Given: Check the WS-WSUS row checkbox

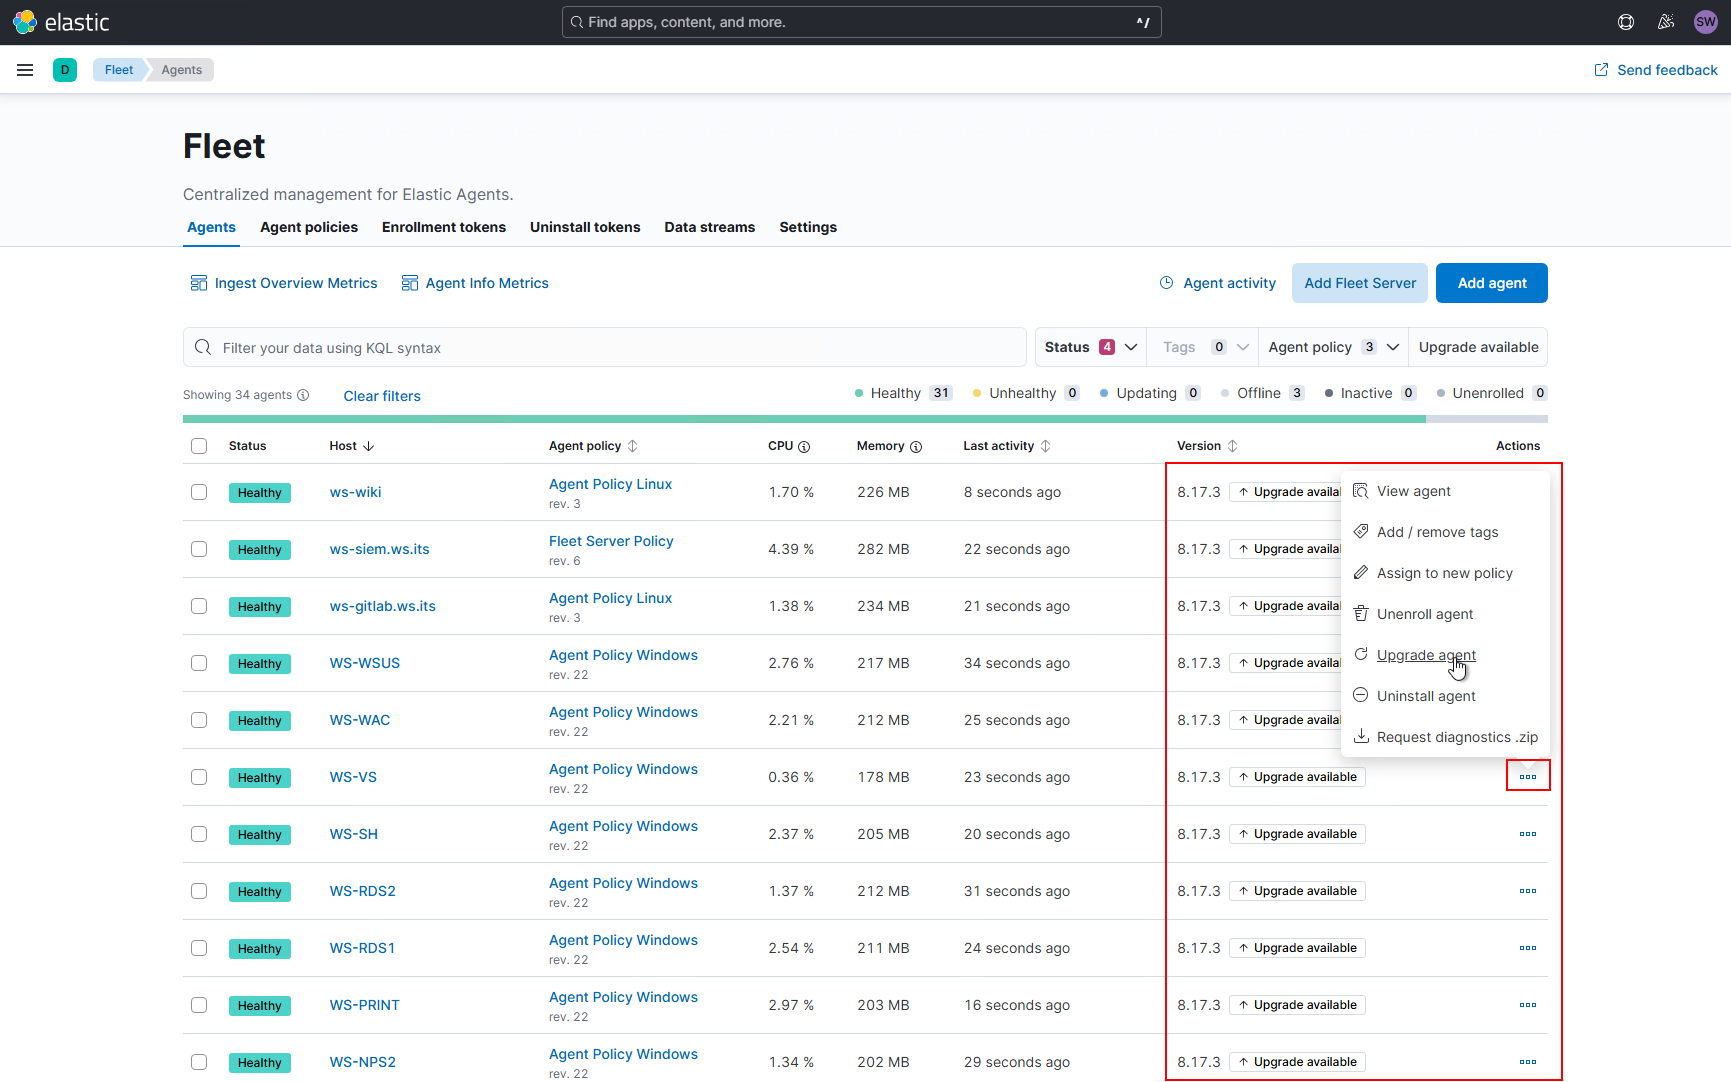Looking at the screenshot, I should (199, 663).
